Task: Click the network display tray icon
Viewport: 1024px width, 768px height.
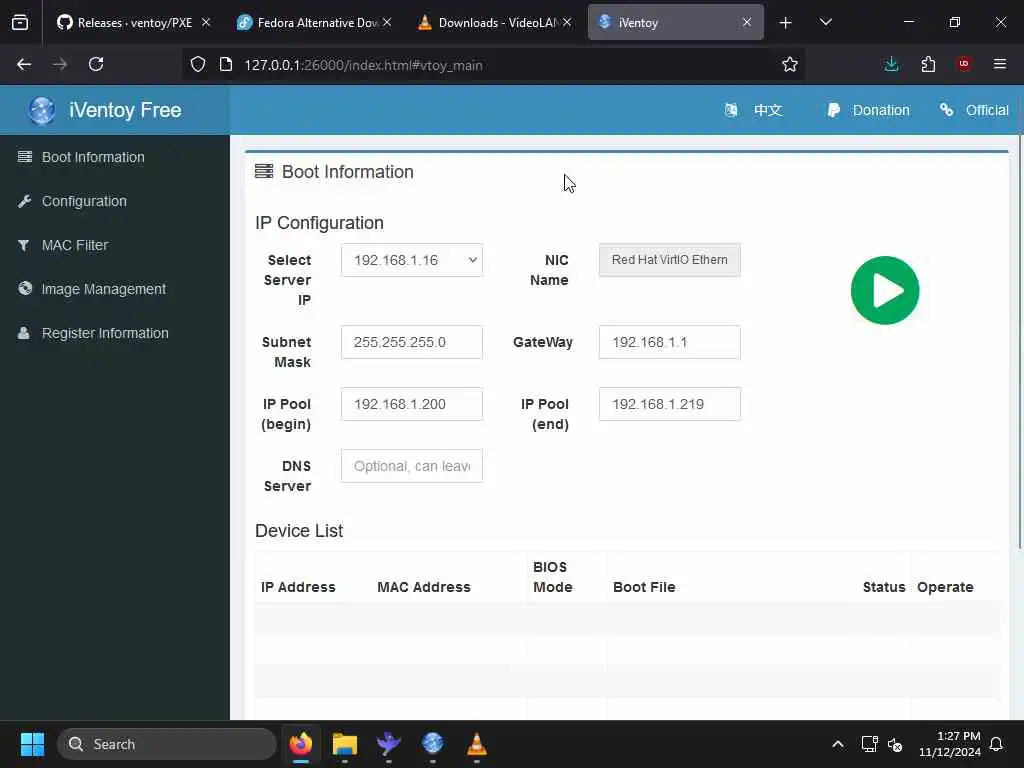Action: coord(869,744)
